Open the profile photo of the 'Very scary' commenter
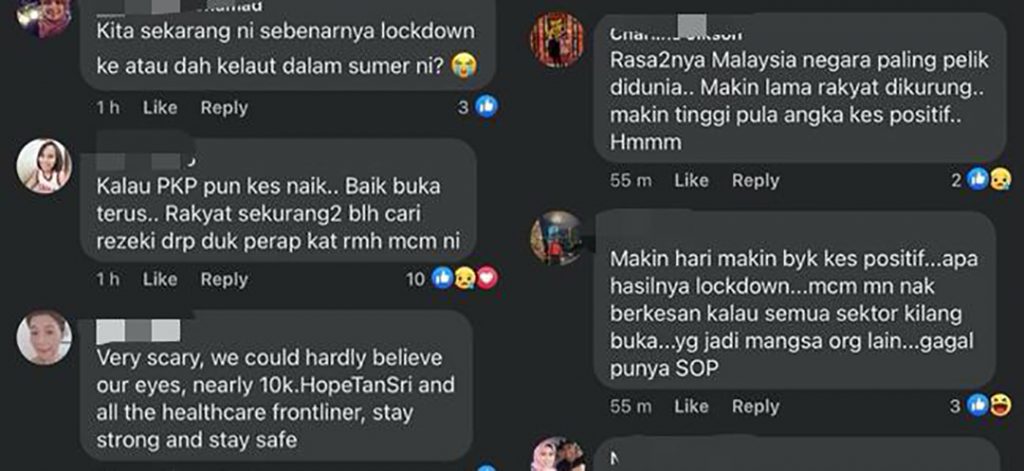This screenshot has height=471, width=1024. click(x=44, y=337)
